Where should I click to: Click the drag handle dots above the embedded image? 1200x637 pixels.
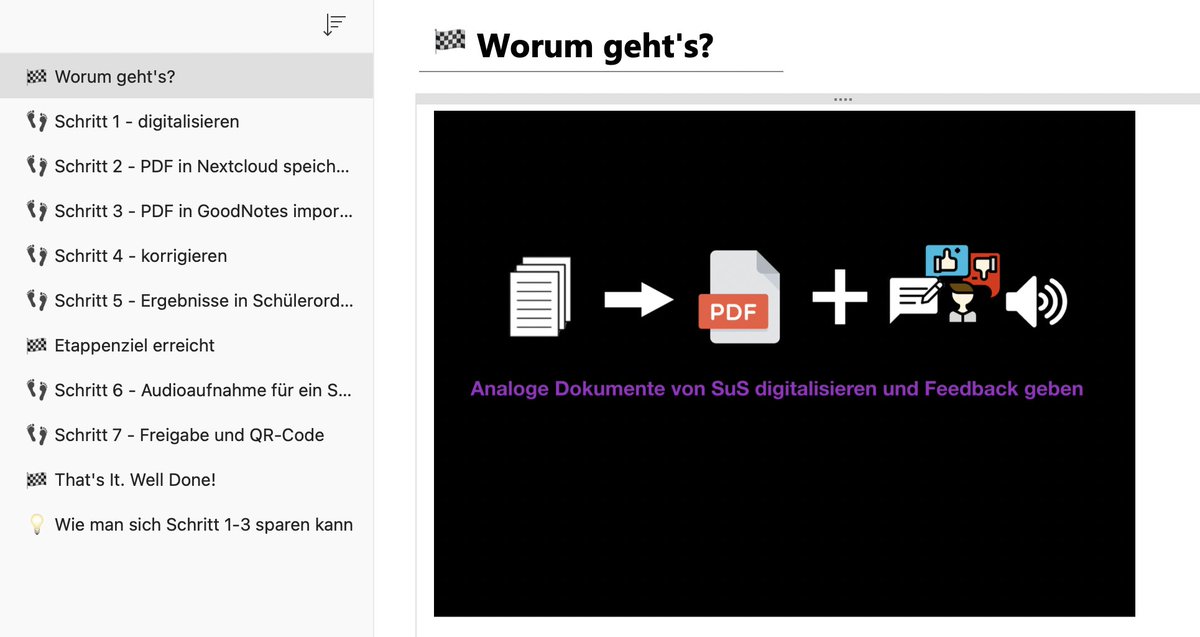click(842, 98)
